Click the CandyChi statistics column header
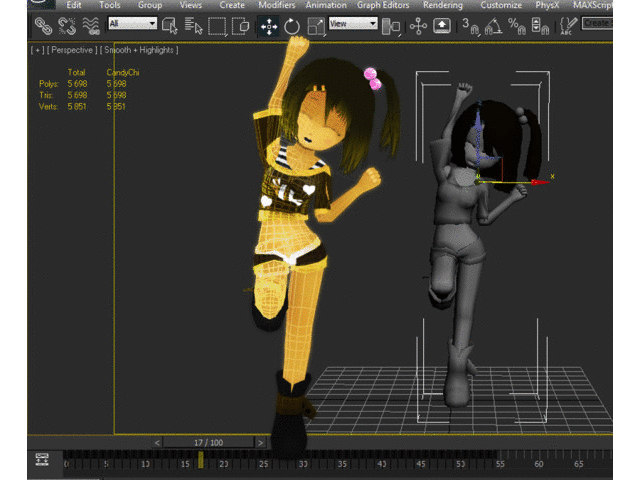Viewport: 640px width, 480px height. tap(123, 72)
